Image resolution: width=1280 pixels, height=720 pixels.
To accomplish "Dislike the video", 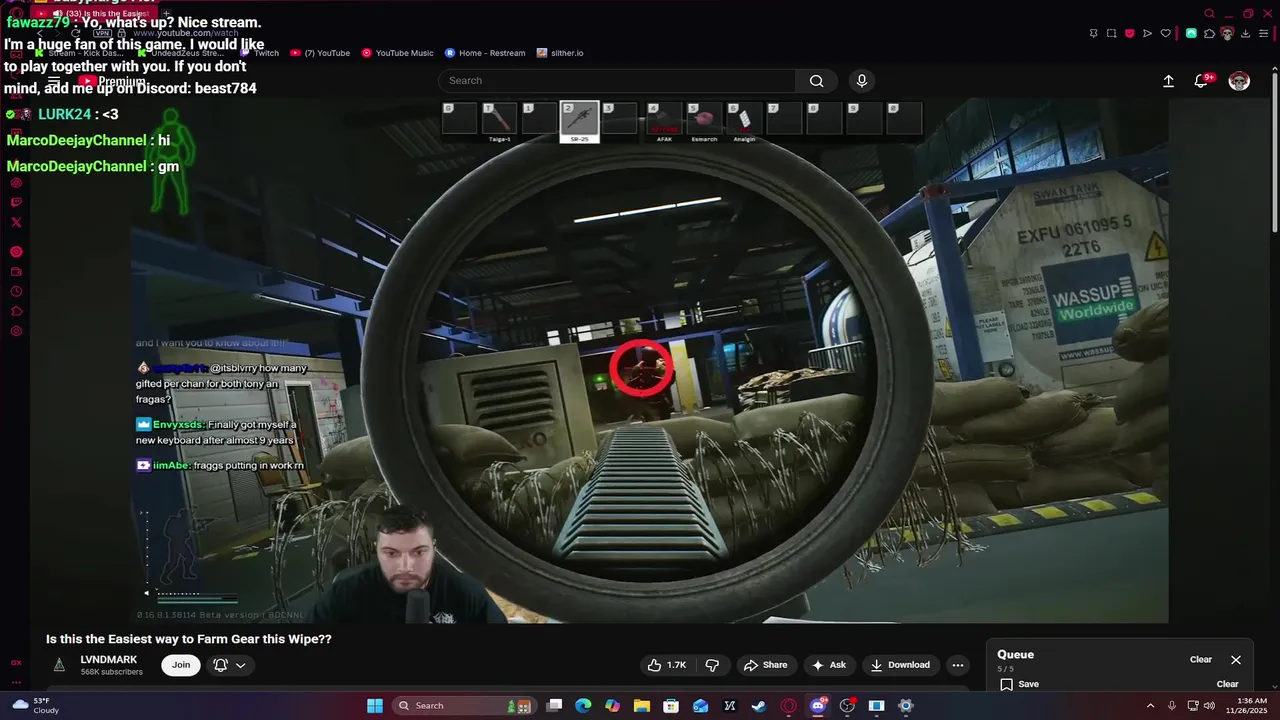I will click(x=712, y=665).
